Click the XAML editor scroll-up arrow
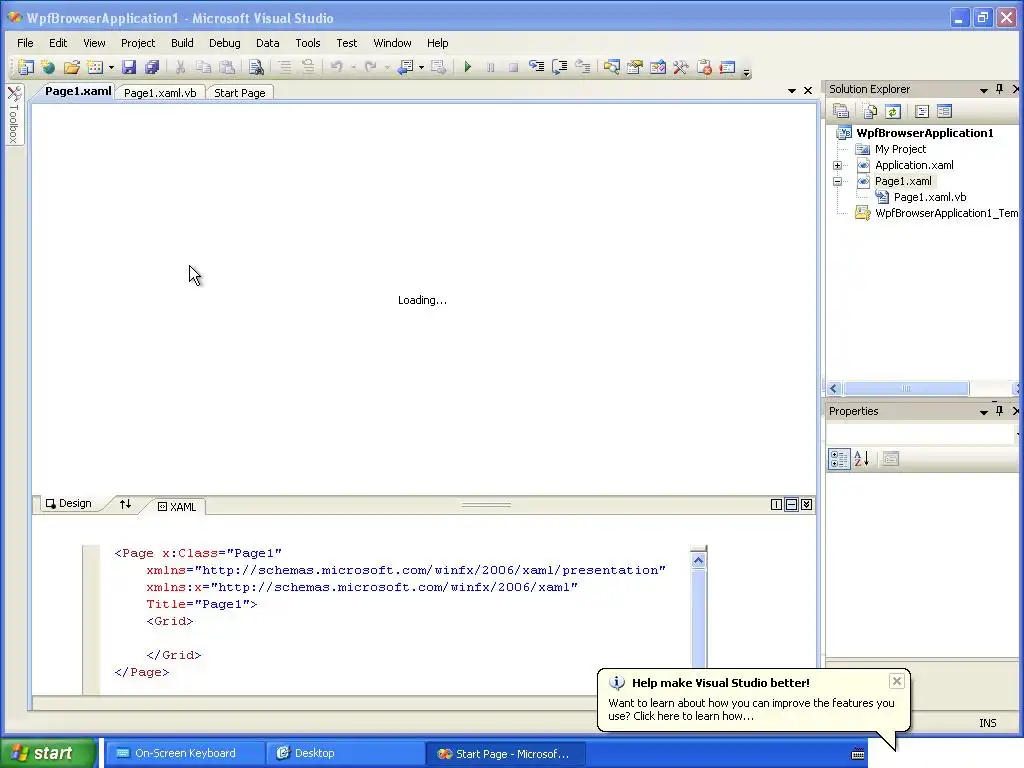This screenshot has width=1024, height=768. pos(698,560)
